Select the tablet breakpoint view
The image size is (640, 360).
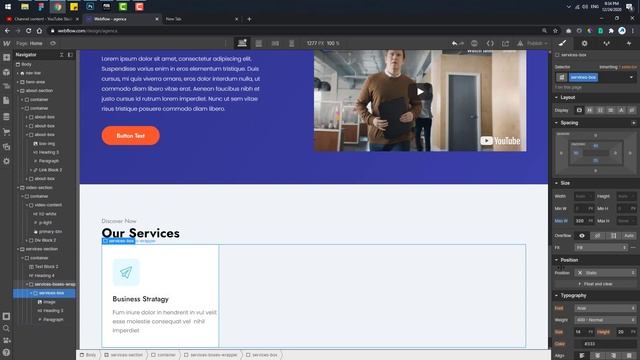point(259,43)
